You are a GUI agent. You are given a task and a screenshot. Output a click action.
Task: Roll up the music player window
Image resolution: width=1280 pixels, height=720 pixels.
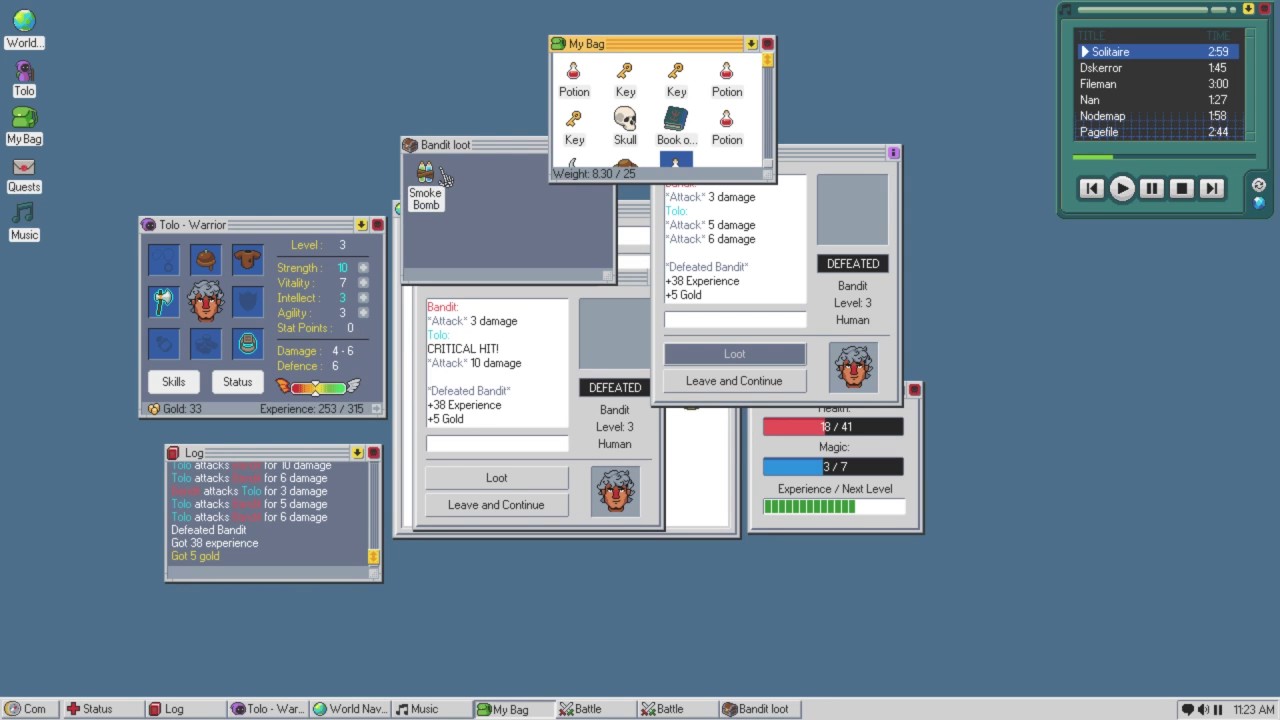pos(1248,9)
